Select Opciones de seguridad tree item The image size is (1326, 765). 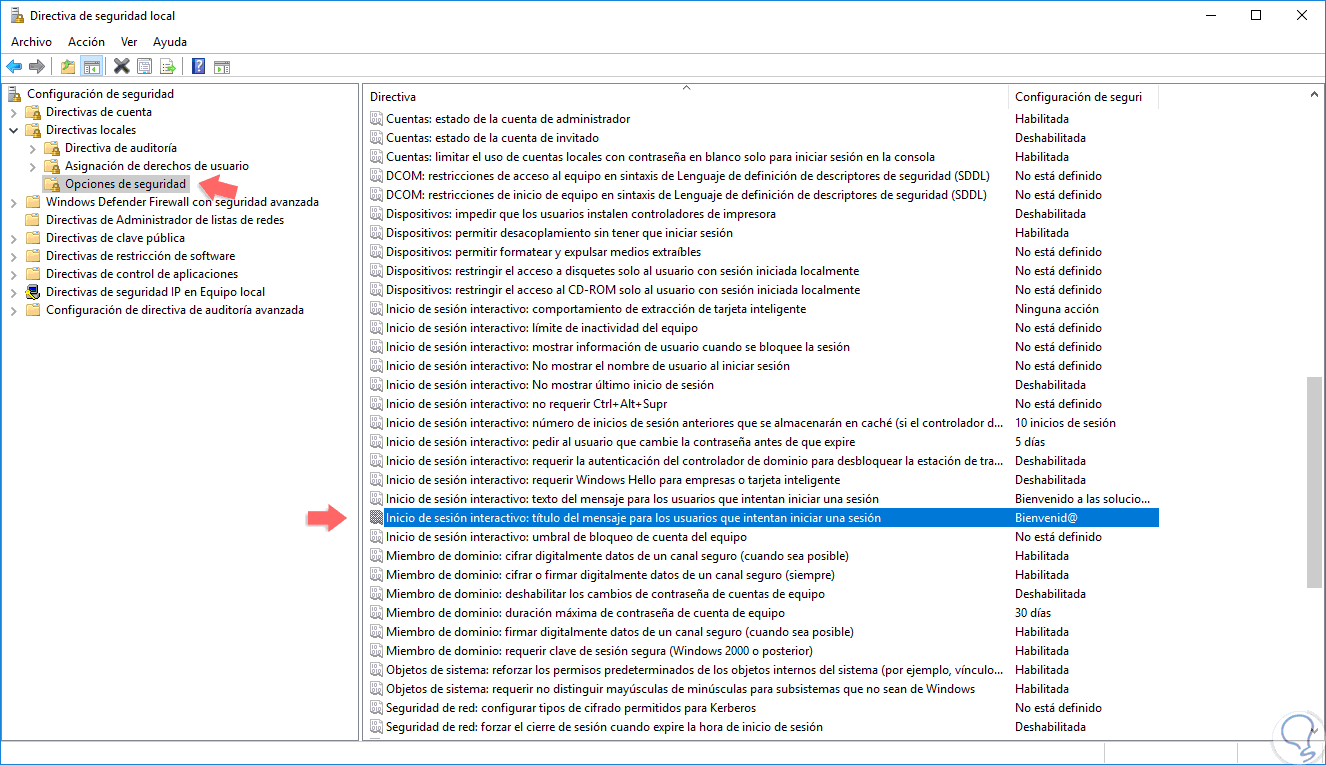(126, 184)
